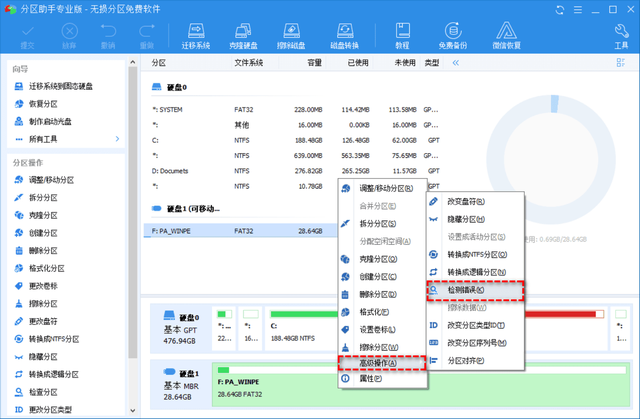Select 更改卷标 in left sidebar
Screen dimensions: 640x419
pos(43,286)
